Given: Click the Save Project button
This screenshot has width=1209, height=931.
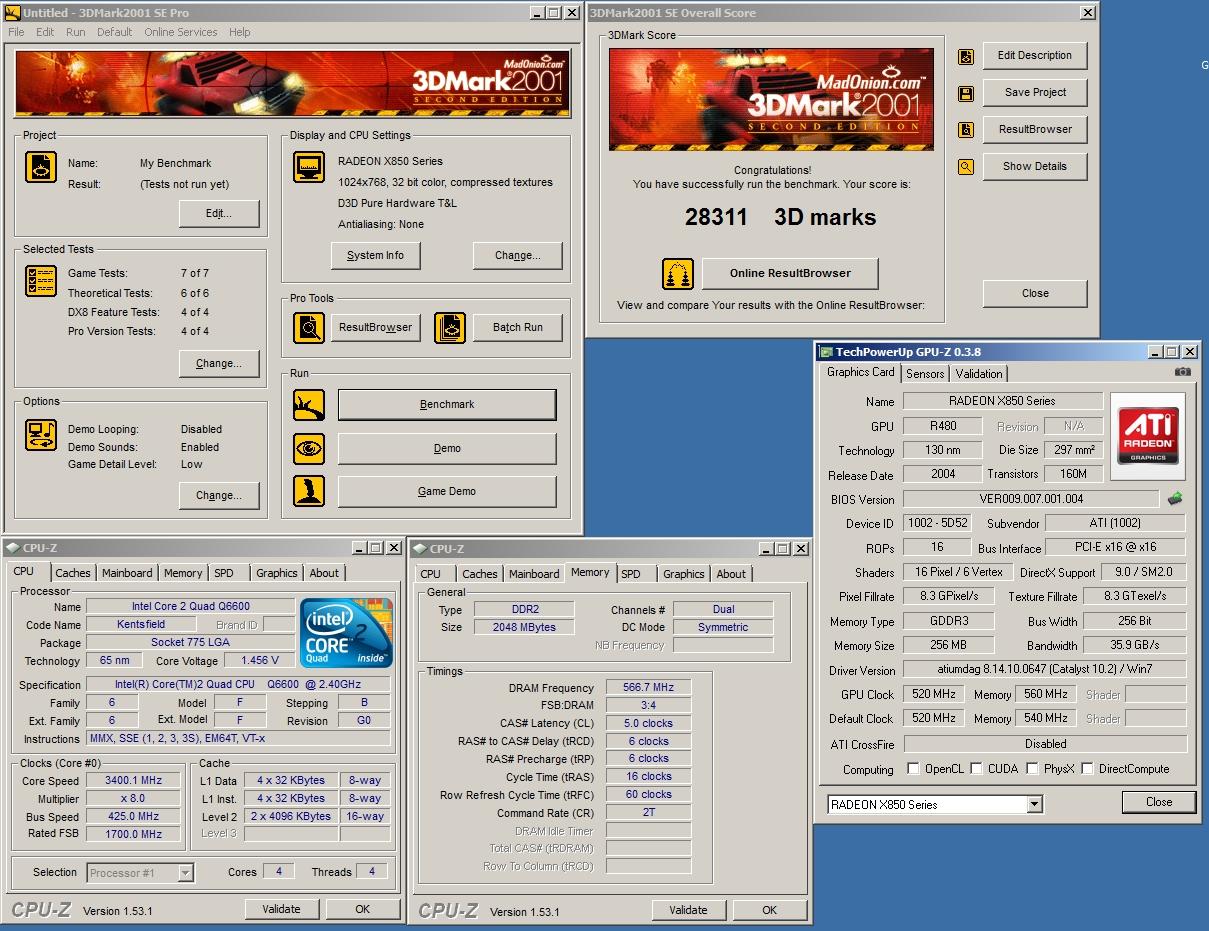Looking at the screenshot, I should (1035, 93).
